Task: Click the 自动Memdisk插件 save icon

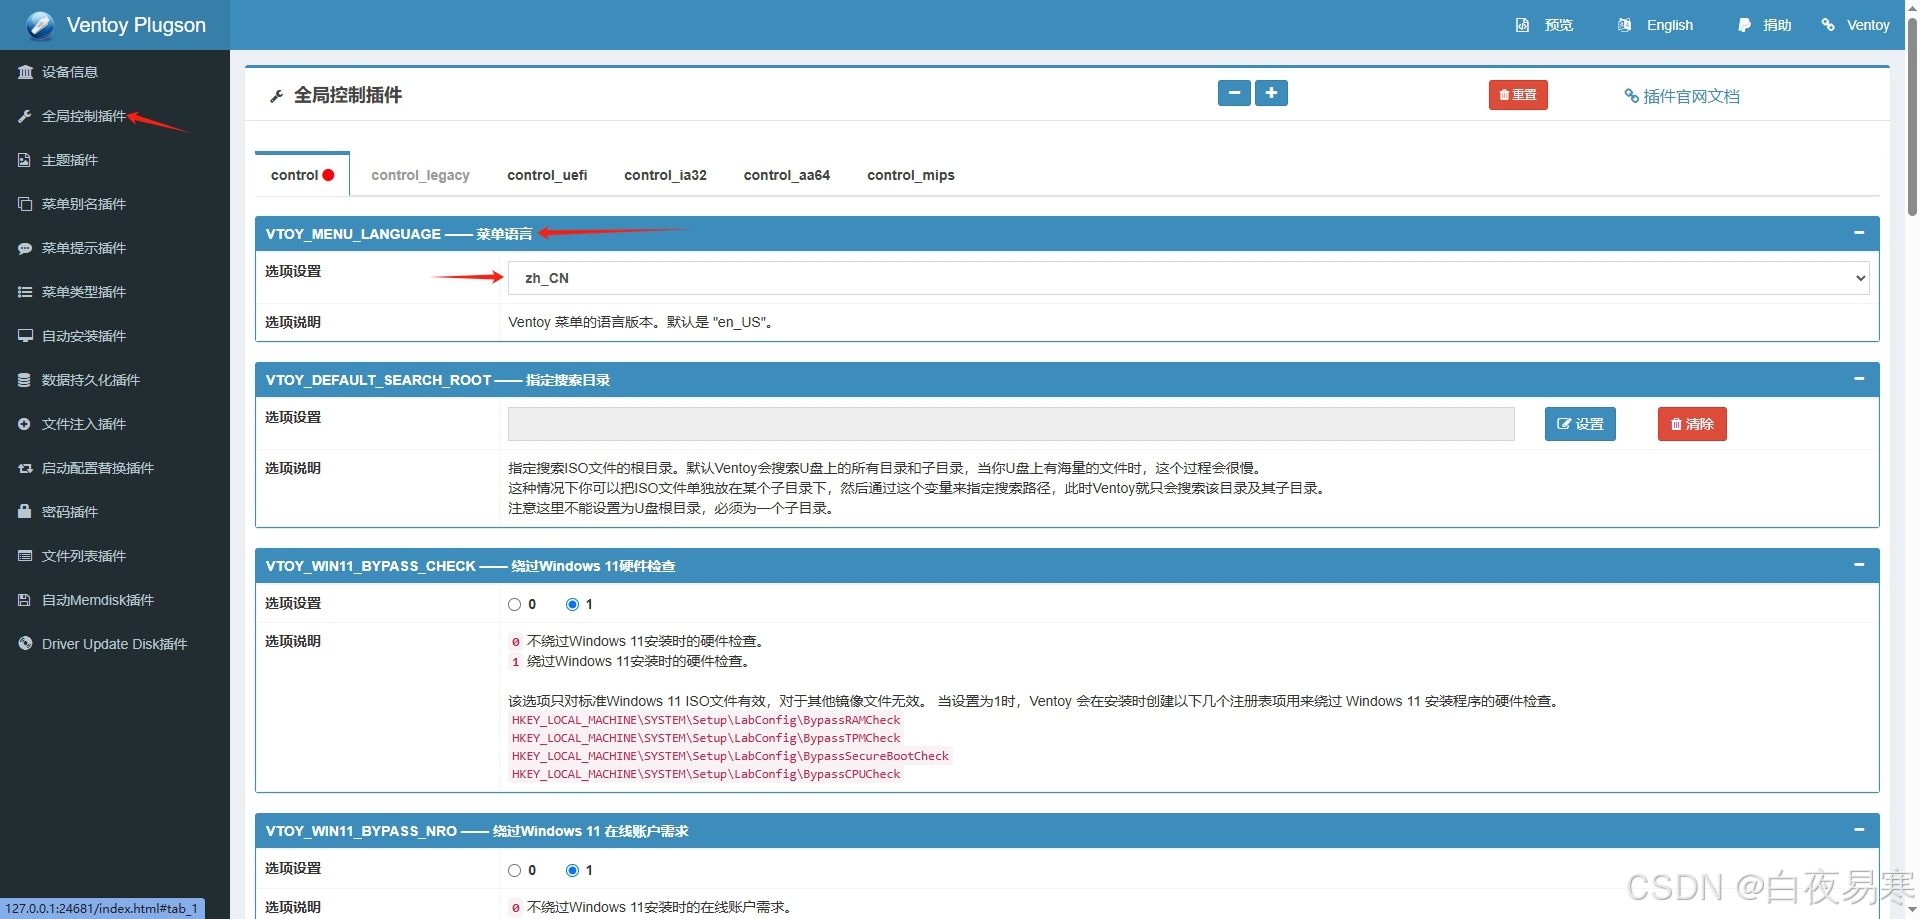Action: [25, 600]
